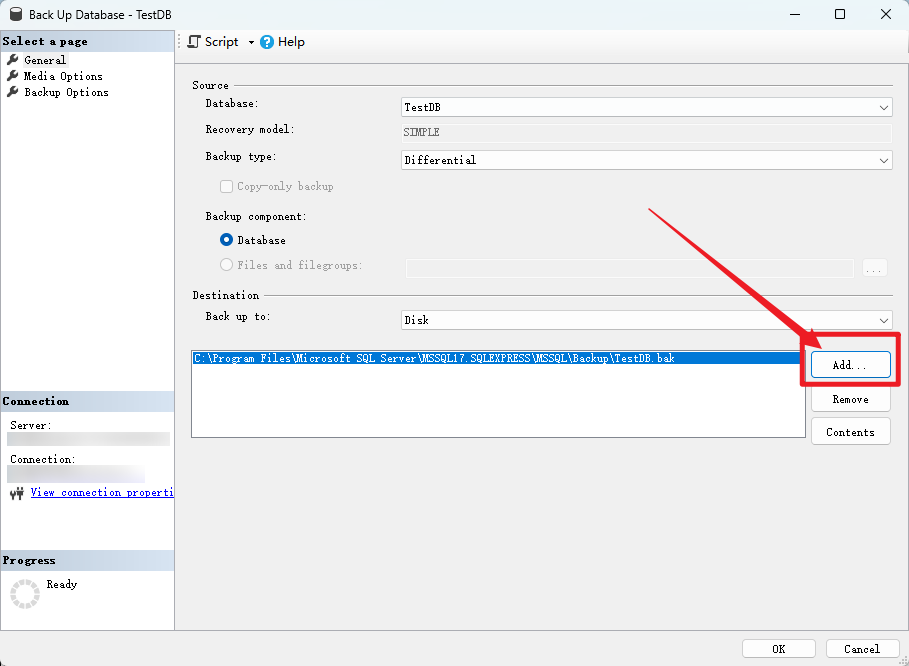Image resolution: width=909 pixels, height=666 pixels.
Task: Select the Database backup component radio button
Action: (226, 240)
